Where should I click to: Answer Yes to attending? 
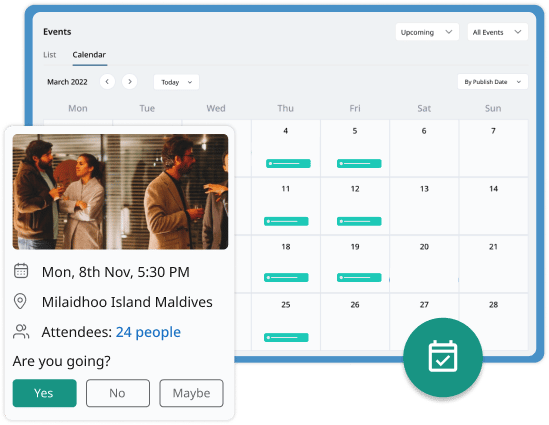pos(44,393)
